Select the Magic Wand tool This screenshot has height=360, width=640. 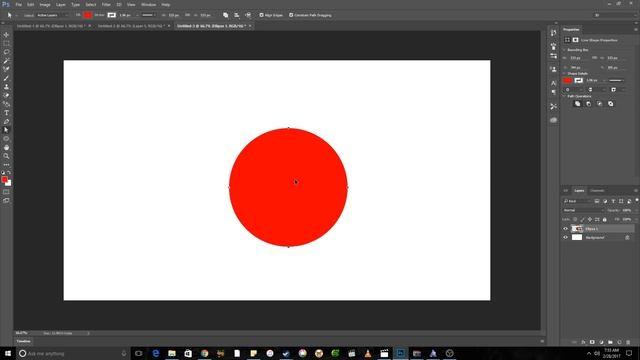click(x=6, y=61)
